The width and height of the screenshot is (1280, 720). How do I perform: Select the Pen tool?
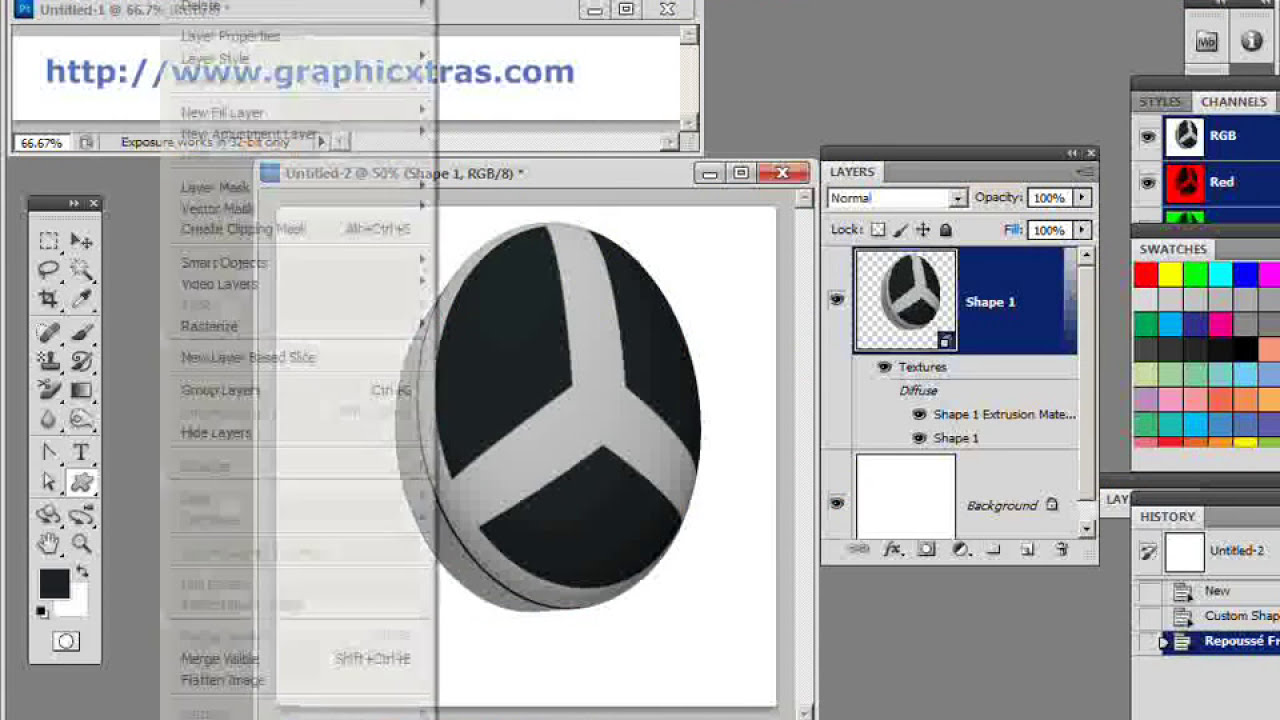48,453
